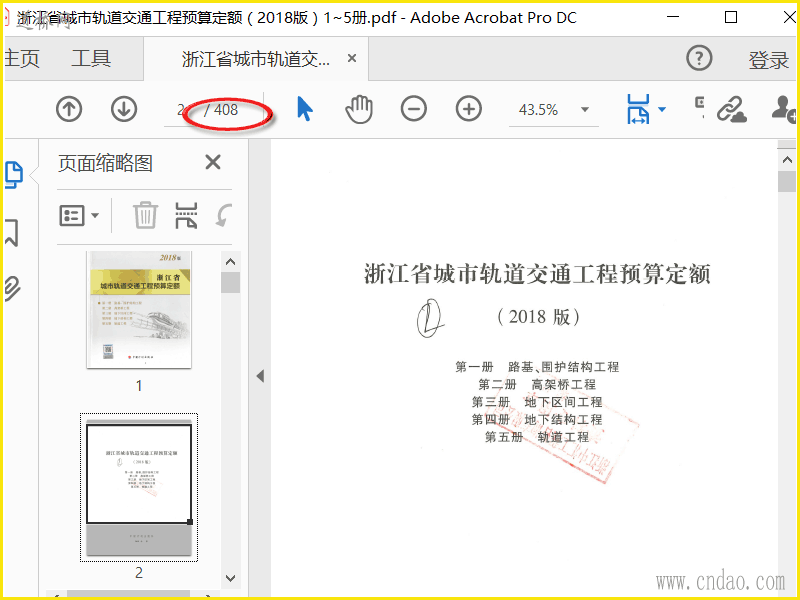
Task: Select the 浙江省城市轨道交... document tab
Action: pos(256,59)
